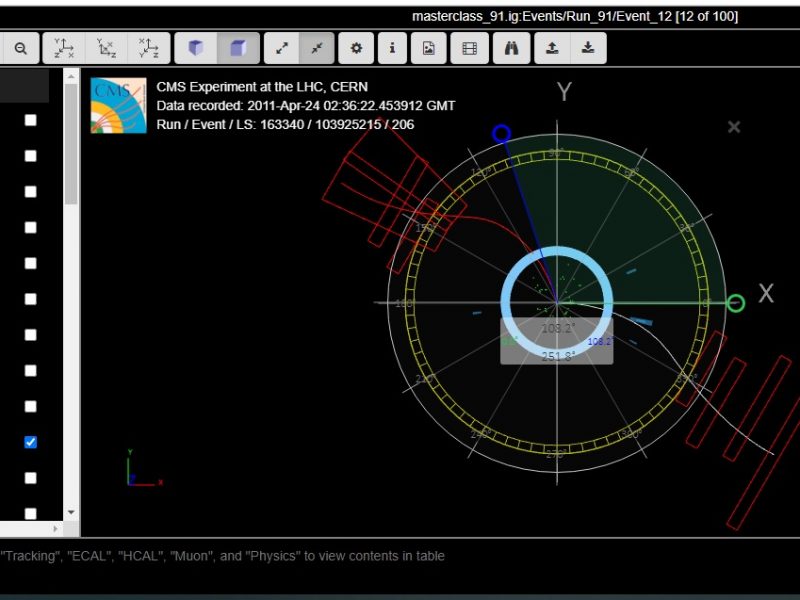Image resolution: width=800 pixels, height=600 pixels.
Task: Click the left panel scrollbar down arrow
Action: (x=70, y=512)
